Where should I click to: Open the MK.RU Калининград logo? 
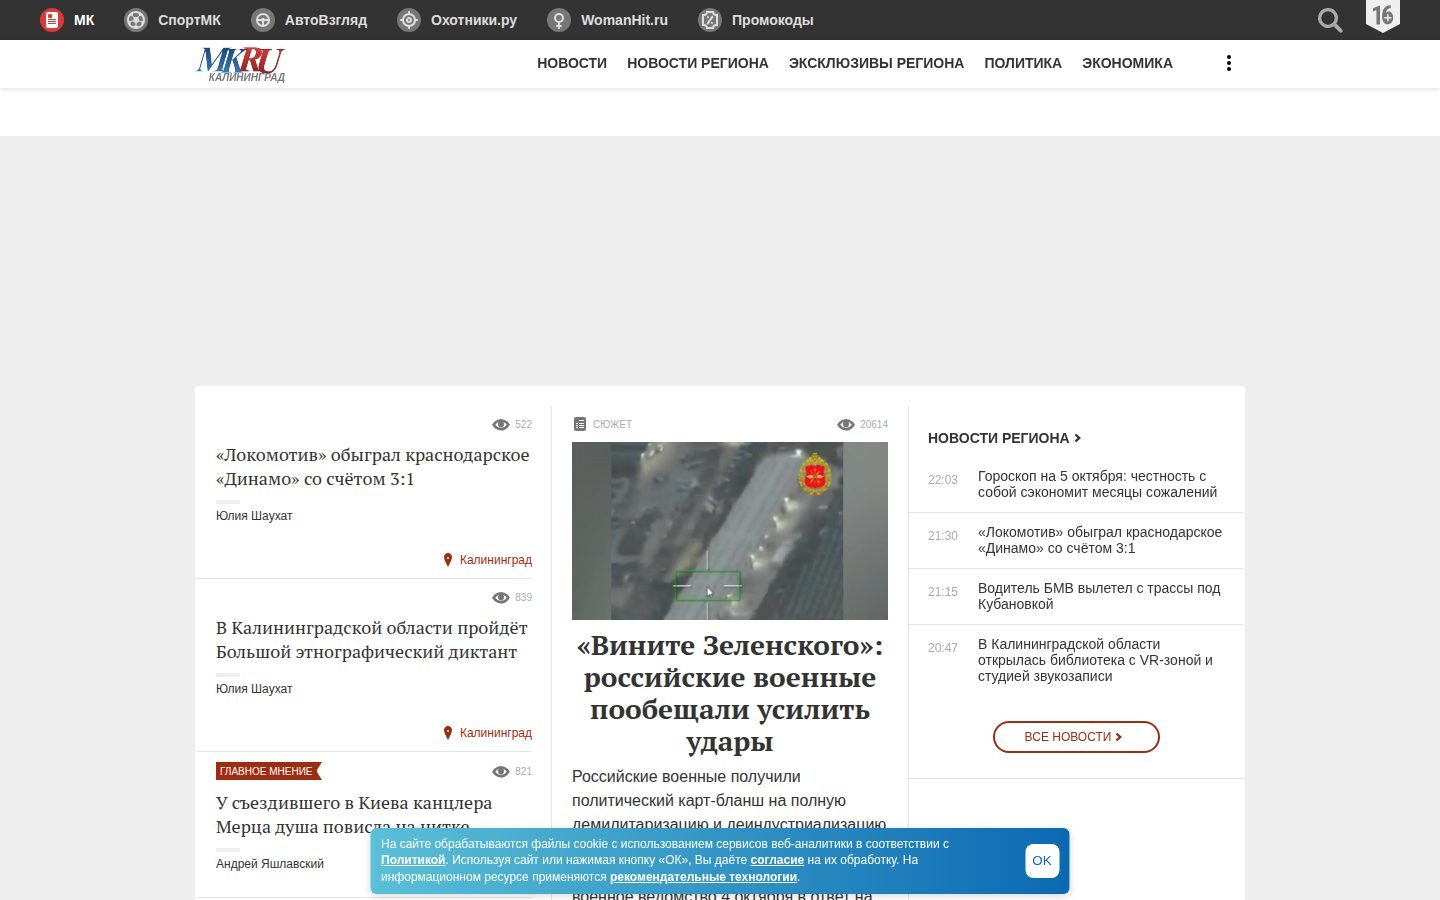[x=241, y=64]
